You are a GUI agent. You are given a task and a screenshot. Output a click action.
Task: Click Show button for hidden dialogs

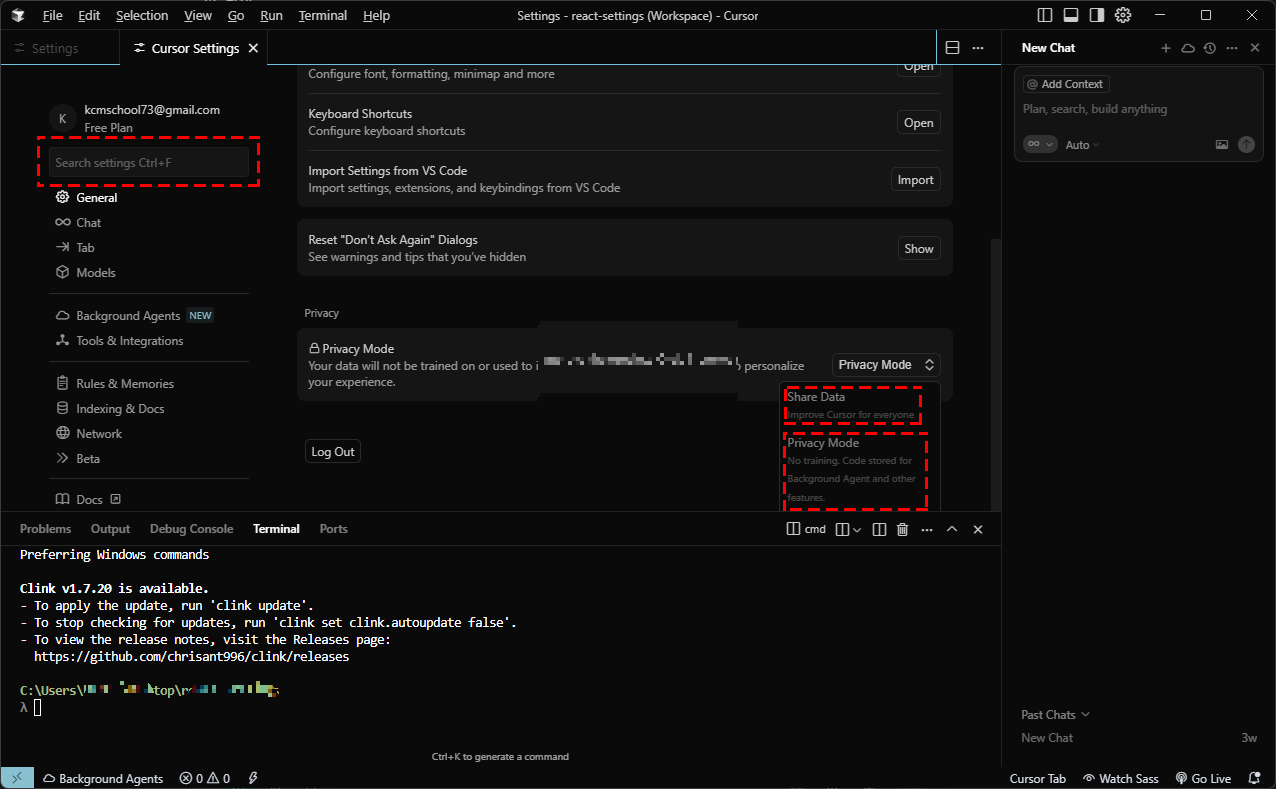click(x=919, y=249)
